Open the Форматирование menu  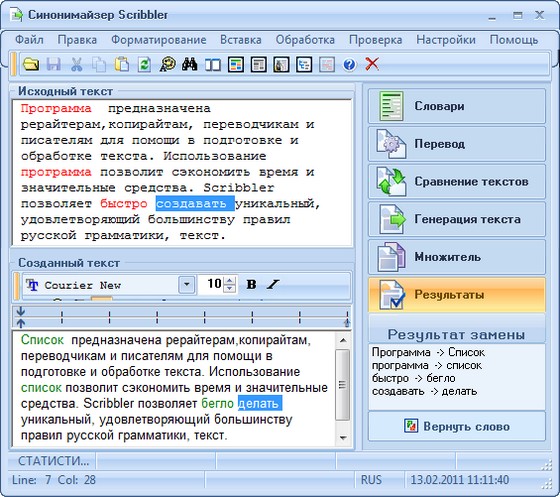point(159,40)
